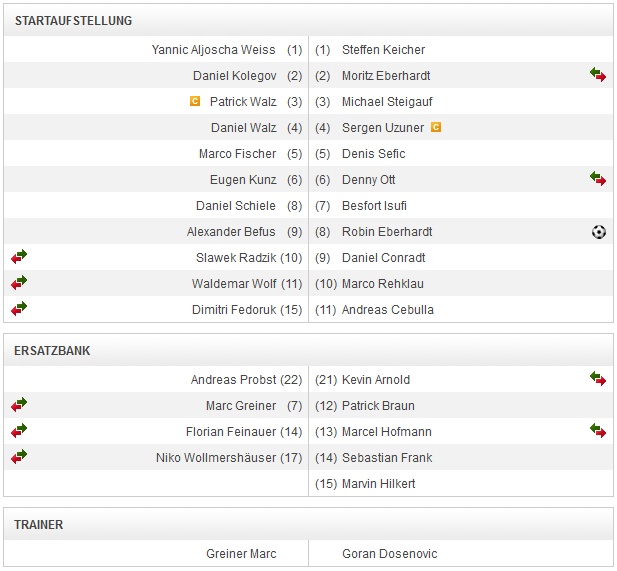Click the Startaufstellung section header
Image resolution: width=617 pixels, height=571 pixels.
coord(73,20)
